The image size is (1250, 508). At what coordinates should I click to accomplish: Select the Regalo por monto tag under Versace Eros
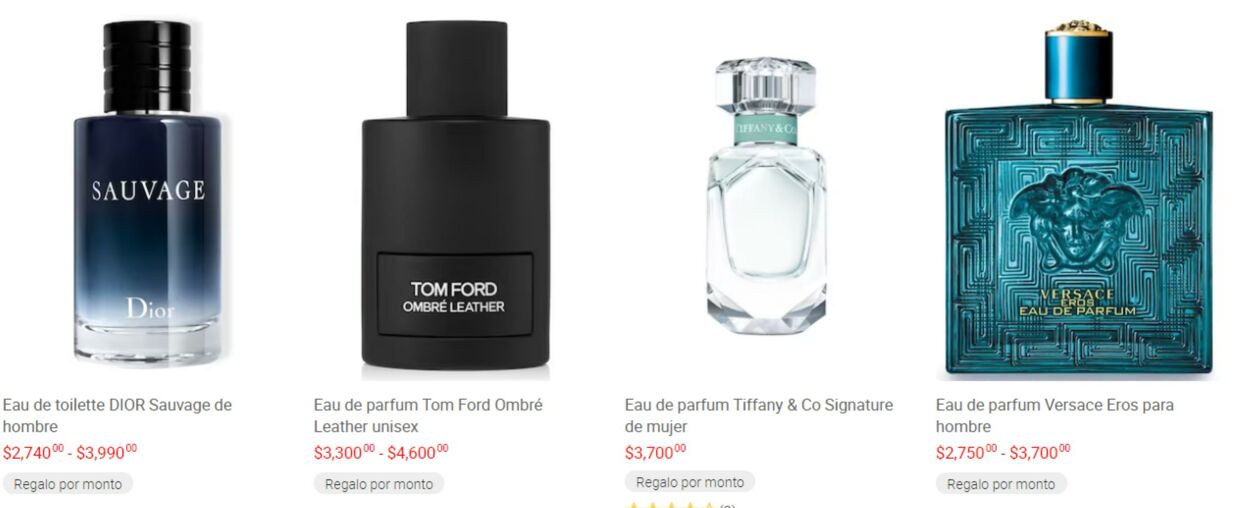tap(1001, 484)
